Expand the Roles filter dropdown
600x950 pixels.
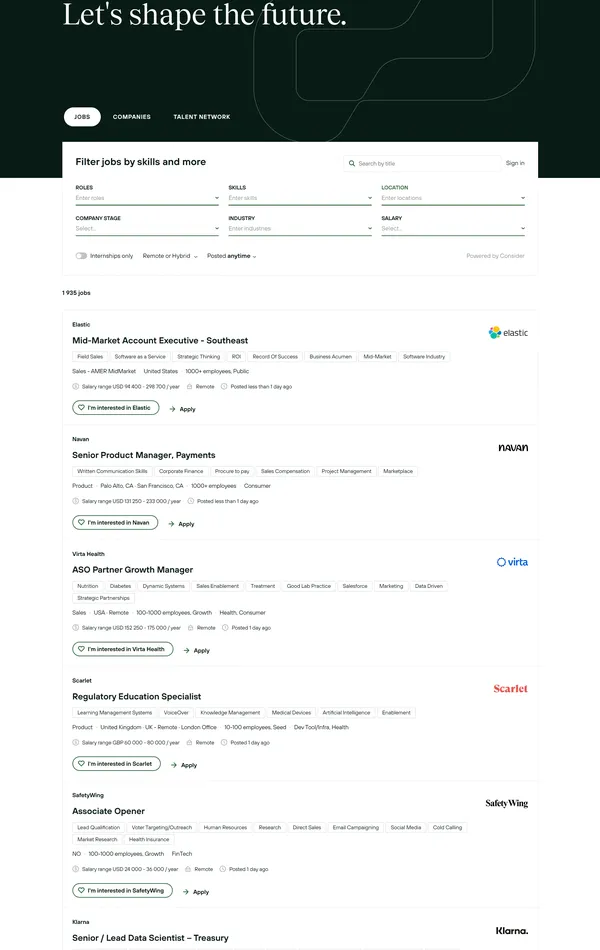point(146,198)
